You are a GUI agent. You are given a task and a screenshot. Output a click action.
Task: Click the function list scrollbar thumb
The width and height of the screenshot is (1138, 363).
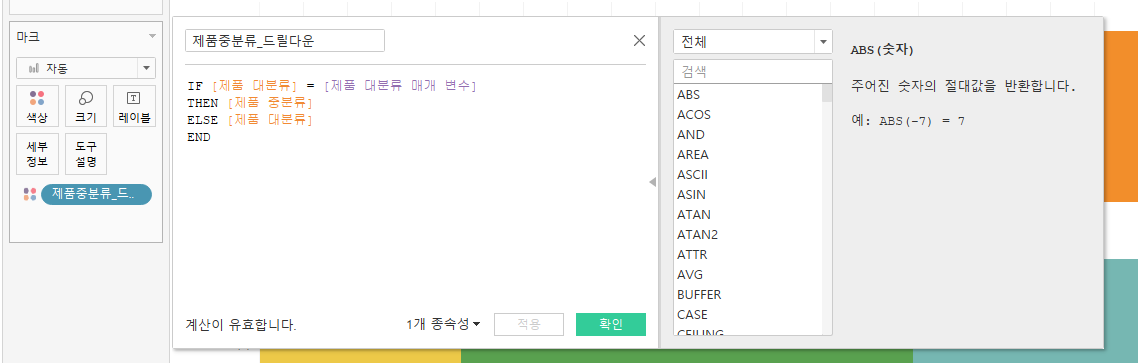click(827, 93)
